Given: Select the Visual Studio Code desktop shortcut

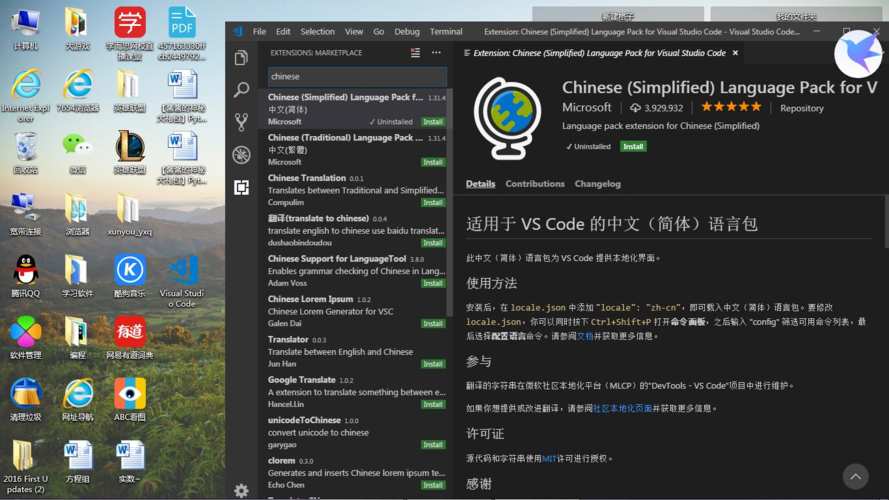Looking at the screenshot, I should point(182,281).
